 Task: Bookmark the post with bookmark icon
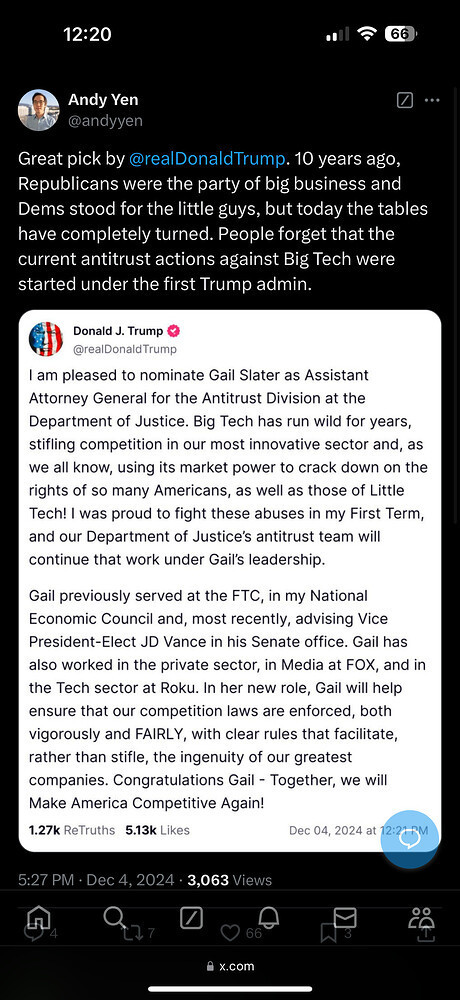click(x=328, y=934)
